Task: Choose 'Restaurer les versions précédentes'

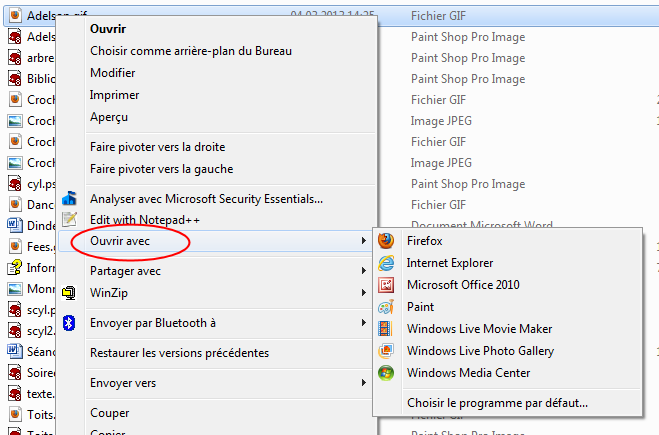Action: pos(179,353)
